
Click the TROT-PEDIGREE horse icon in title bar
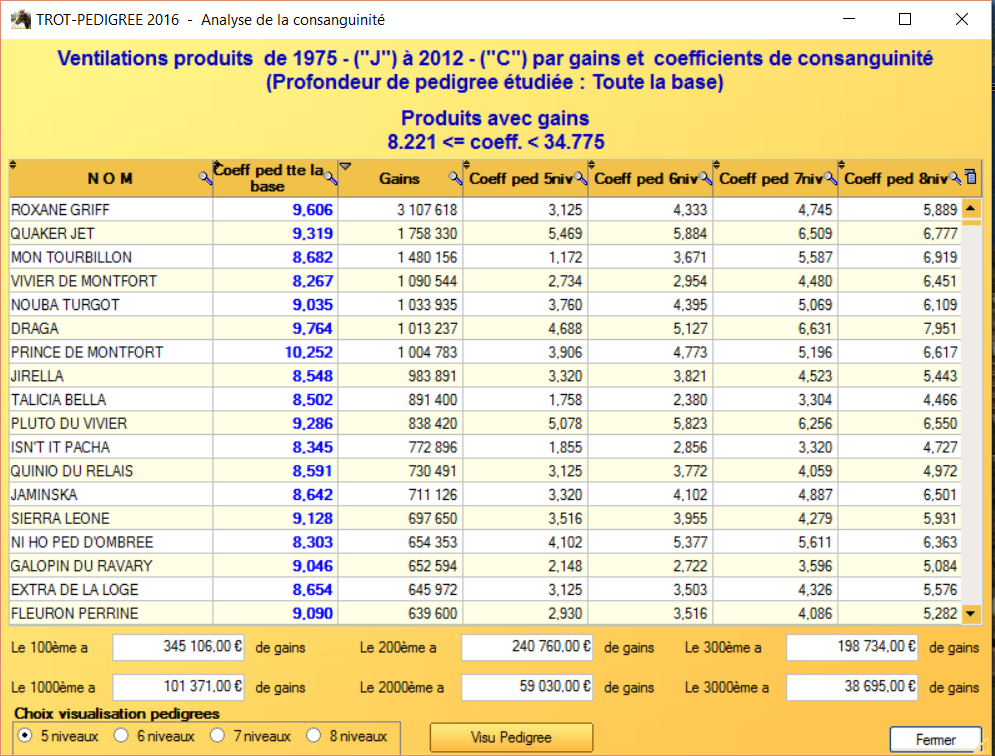(21, 20)
